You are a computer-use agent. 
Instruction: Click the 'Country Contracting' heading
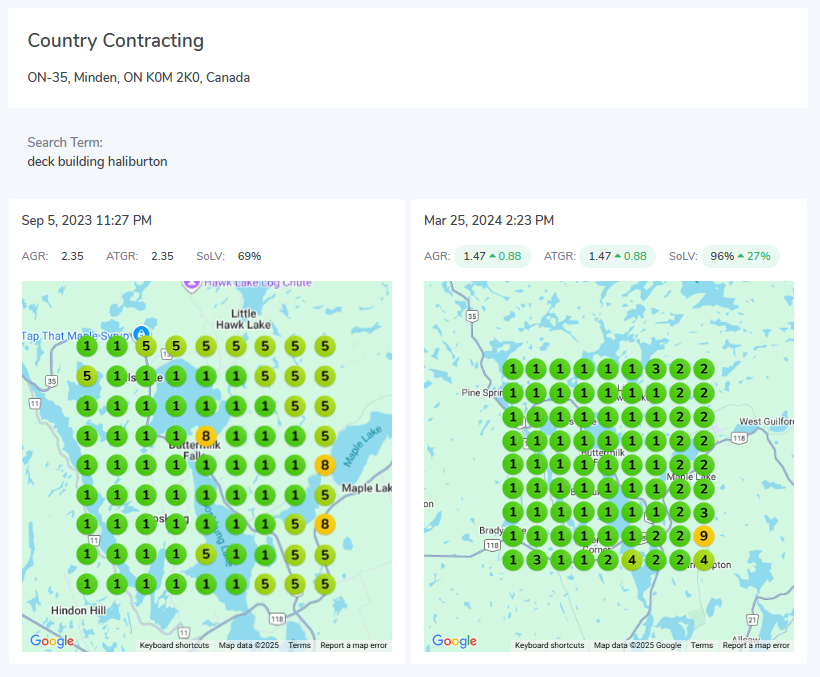coord(116,41)
